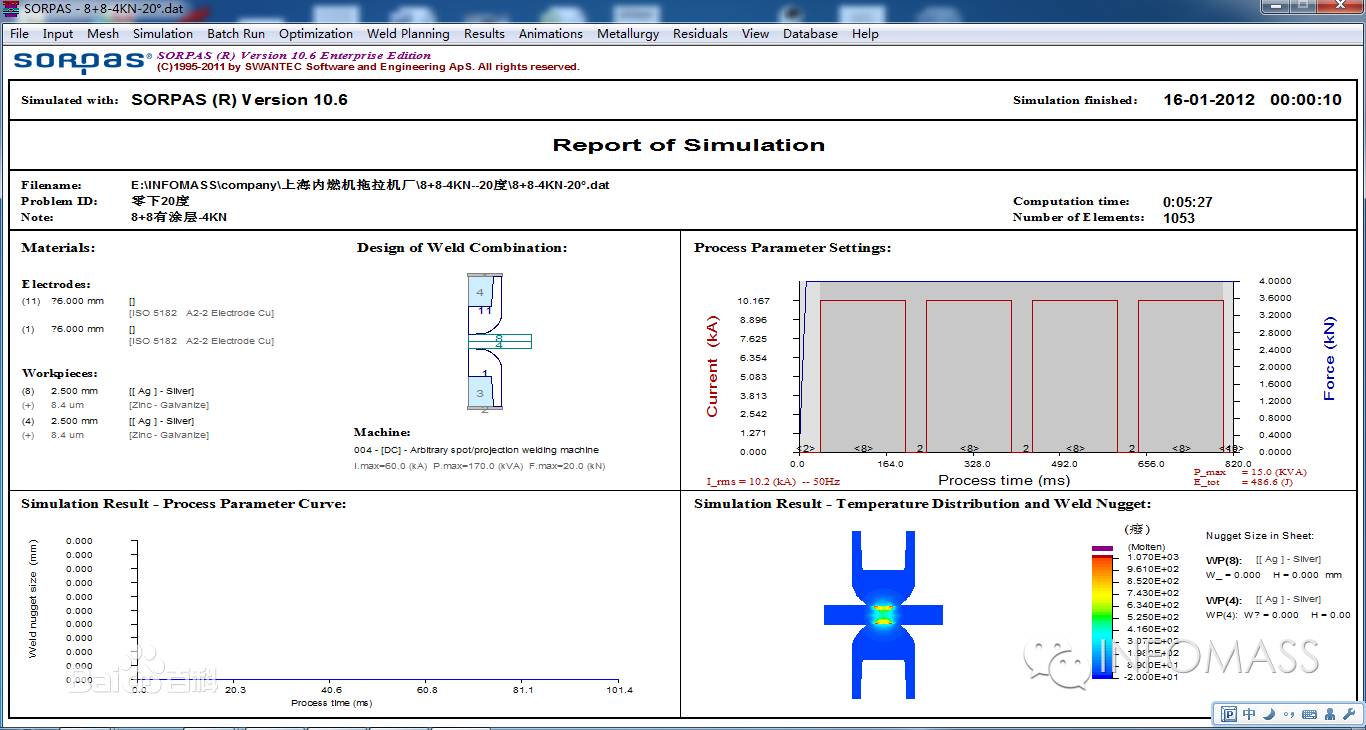Click the 'I_rms = 10.2 (kA) -- 50Hz' label

(773, 481)
